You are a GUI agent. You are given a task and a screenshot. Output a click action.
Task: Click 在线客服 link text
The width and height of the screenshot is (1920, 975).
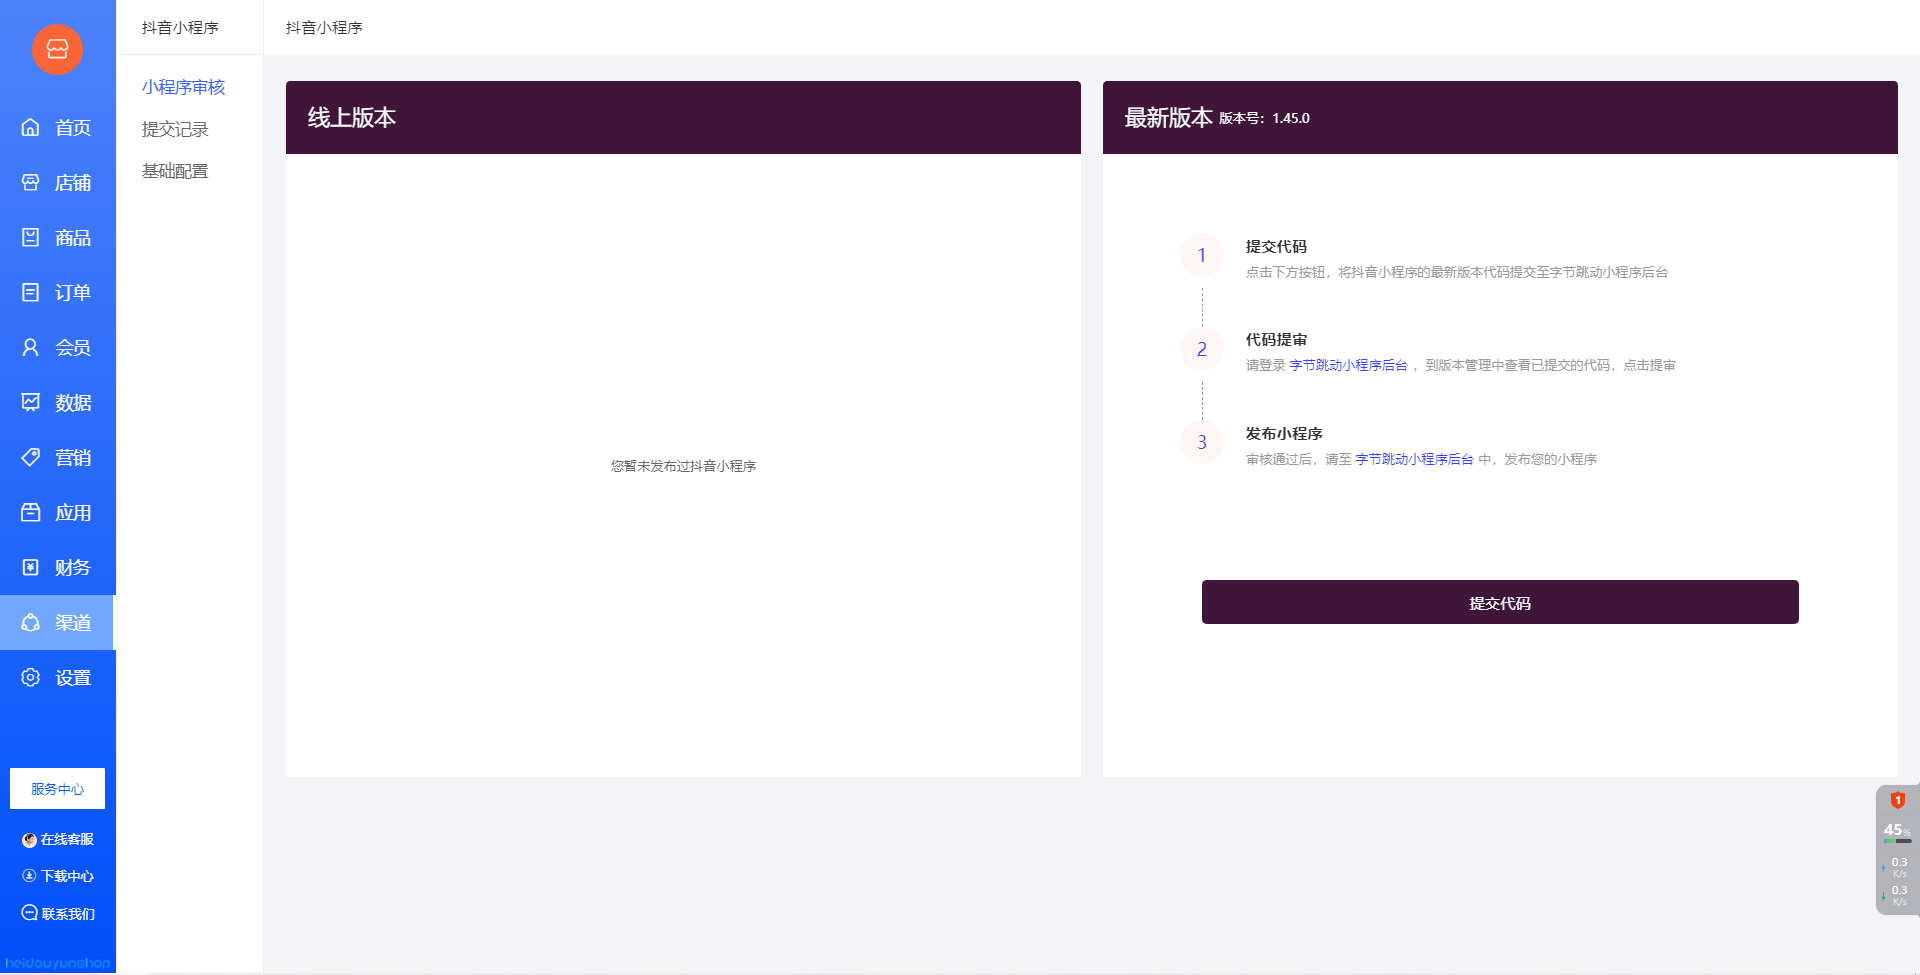point(67,840)
